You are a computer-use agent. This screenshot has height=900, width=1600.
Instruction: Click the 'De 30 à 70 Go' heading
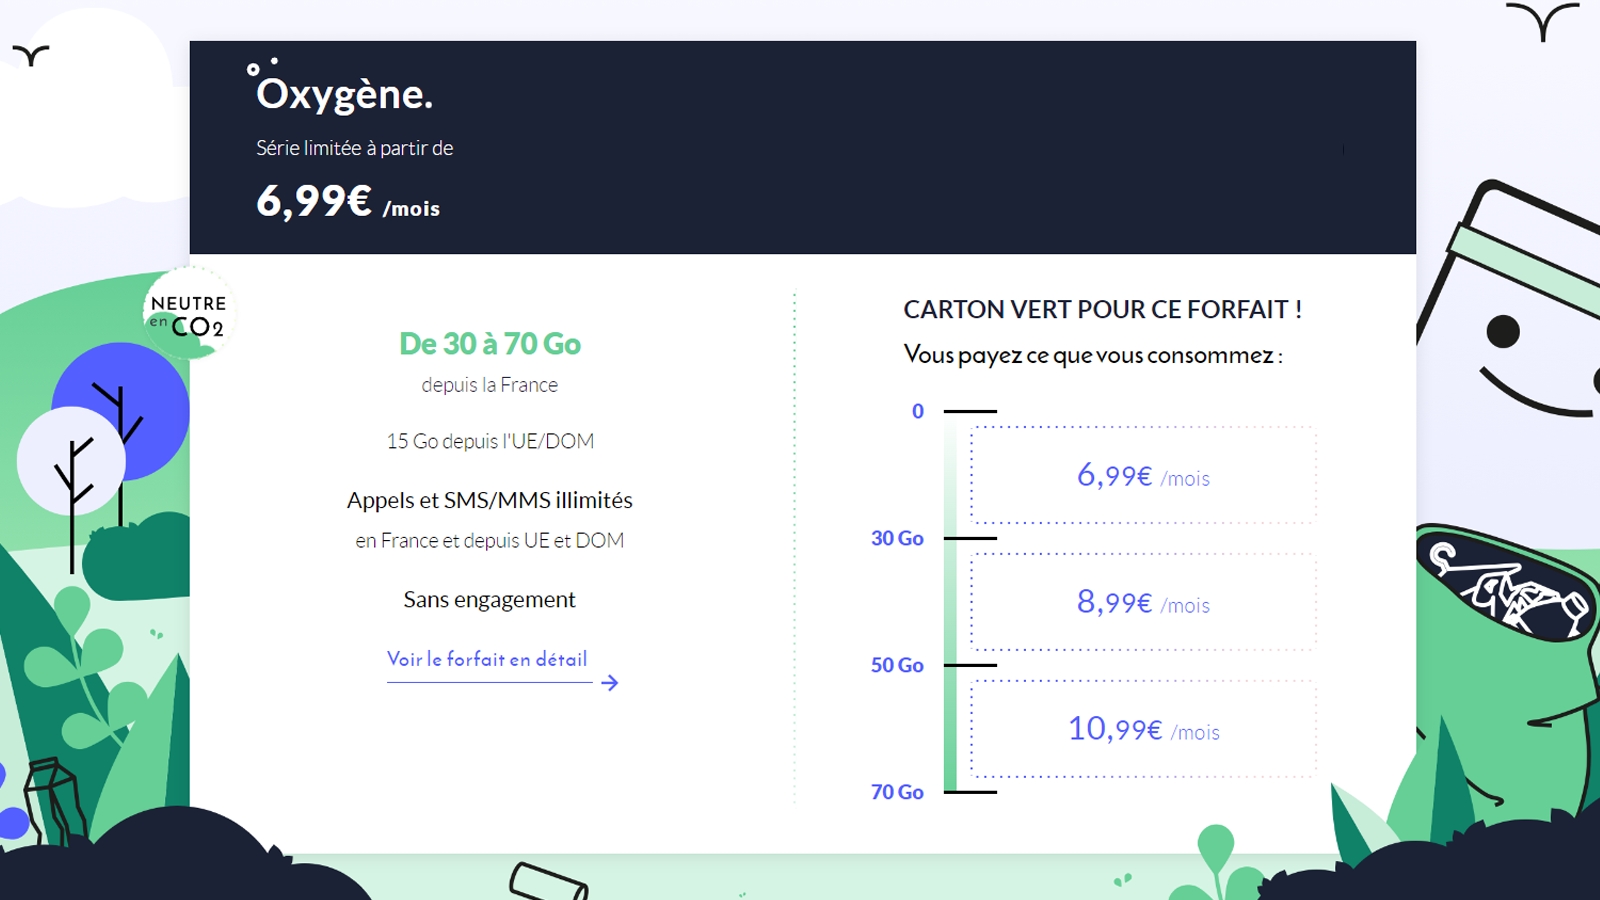pyautogui.click(x=490, y=344)
